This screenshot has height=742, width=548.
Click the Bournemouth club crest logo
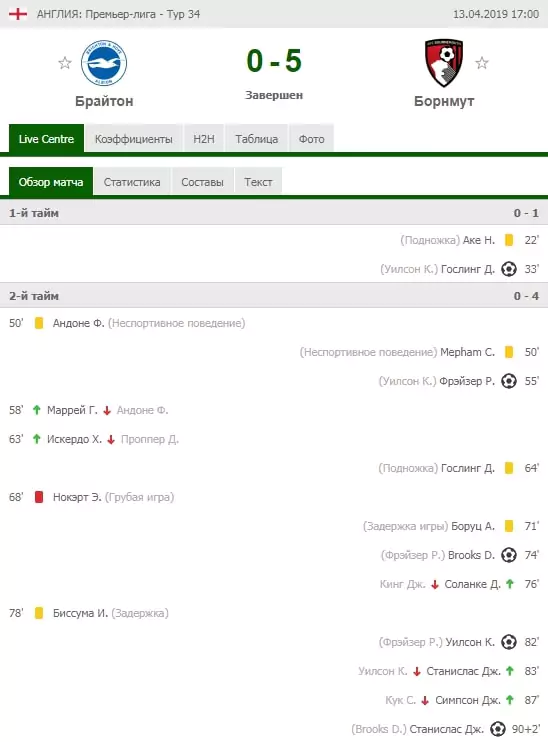(x=443, y=63)
